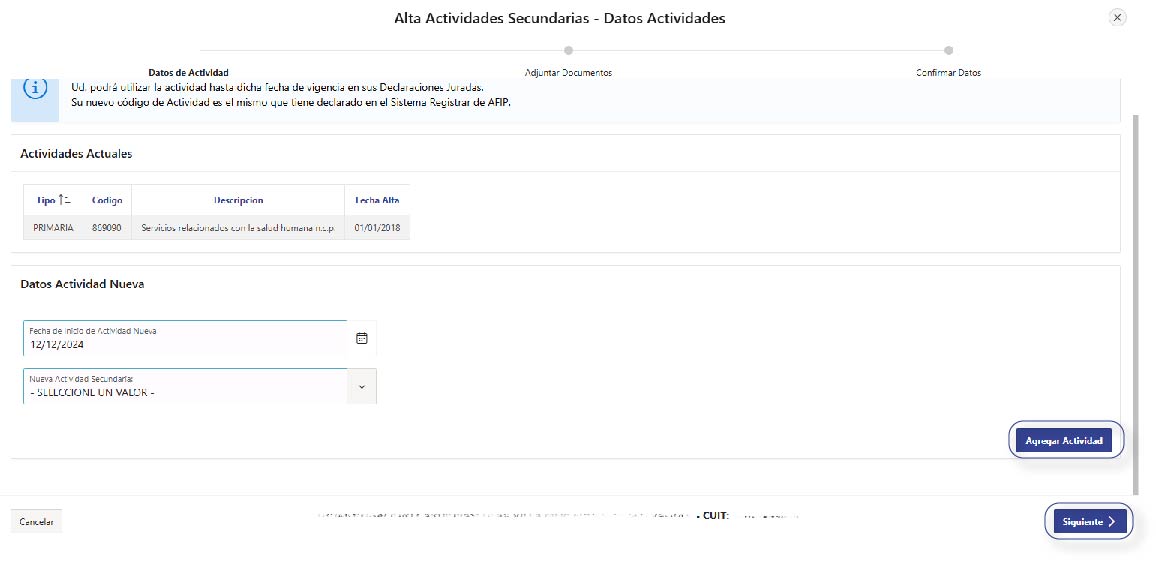Click the Cancelar button

tap(37, 522)
